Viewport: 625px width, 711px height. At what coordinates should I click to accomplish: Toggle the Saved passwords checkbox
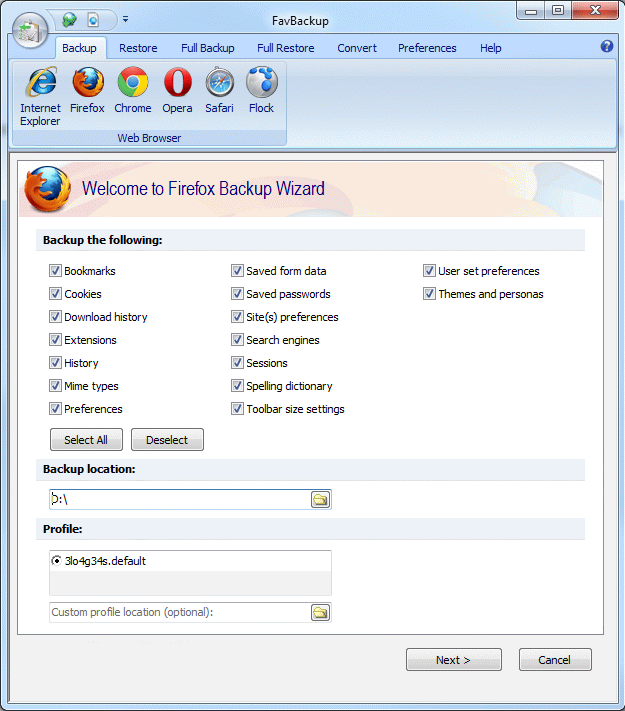(237, 294)
